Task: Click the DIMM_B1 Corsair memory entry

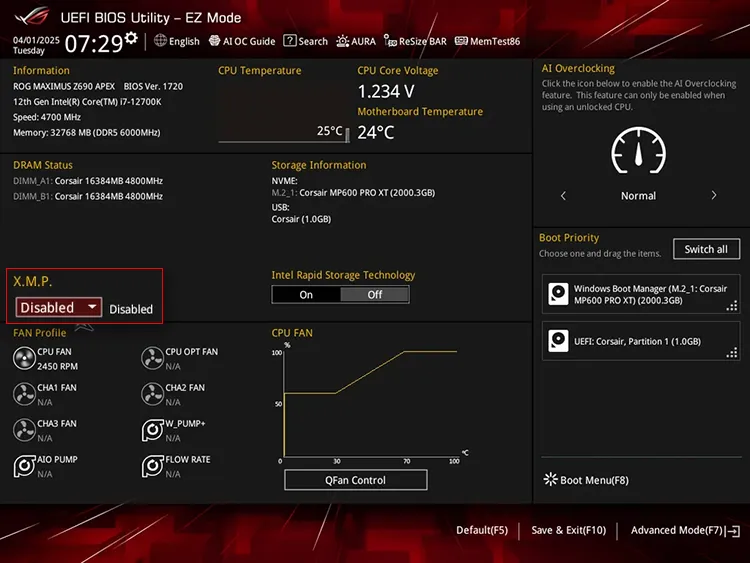Action: (x=88, y=196)
